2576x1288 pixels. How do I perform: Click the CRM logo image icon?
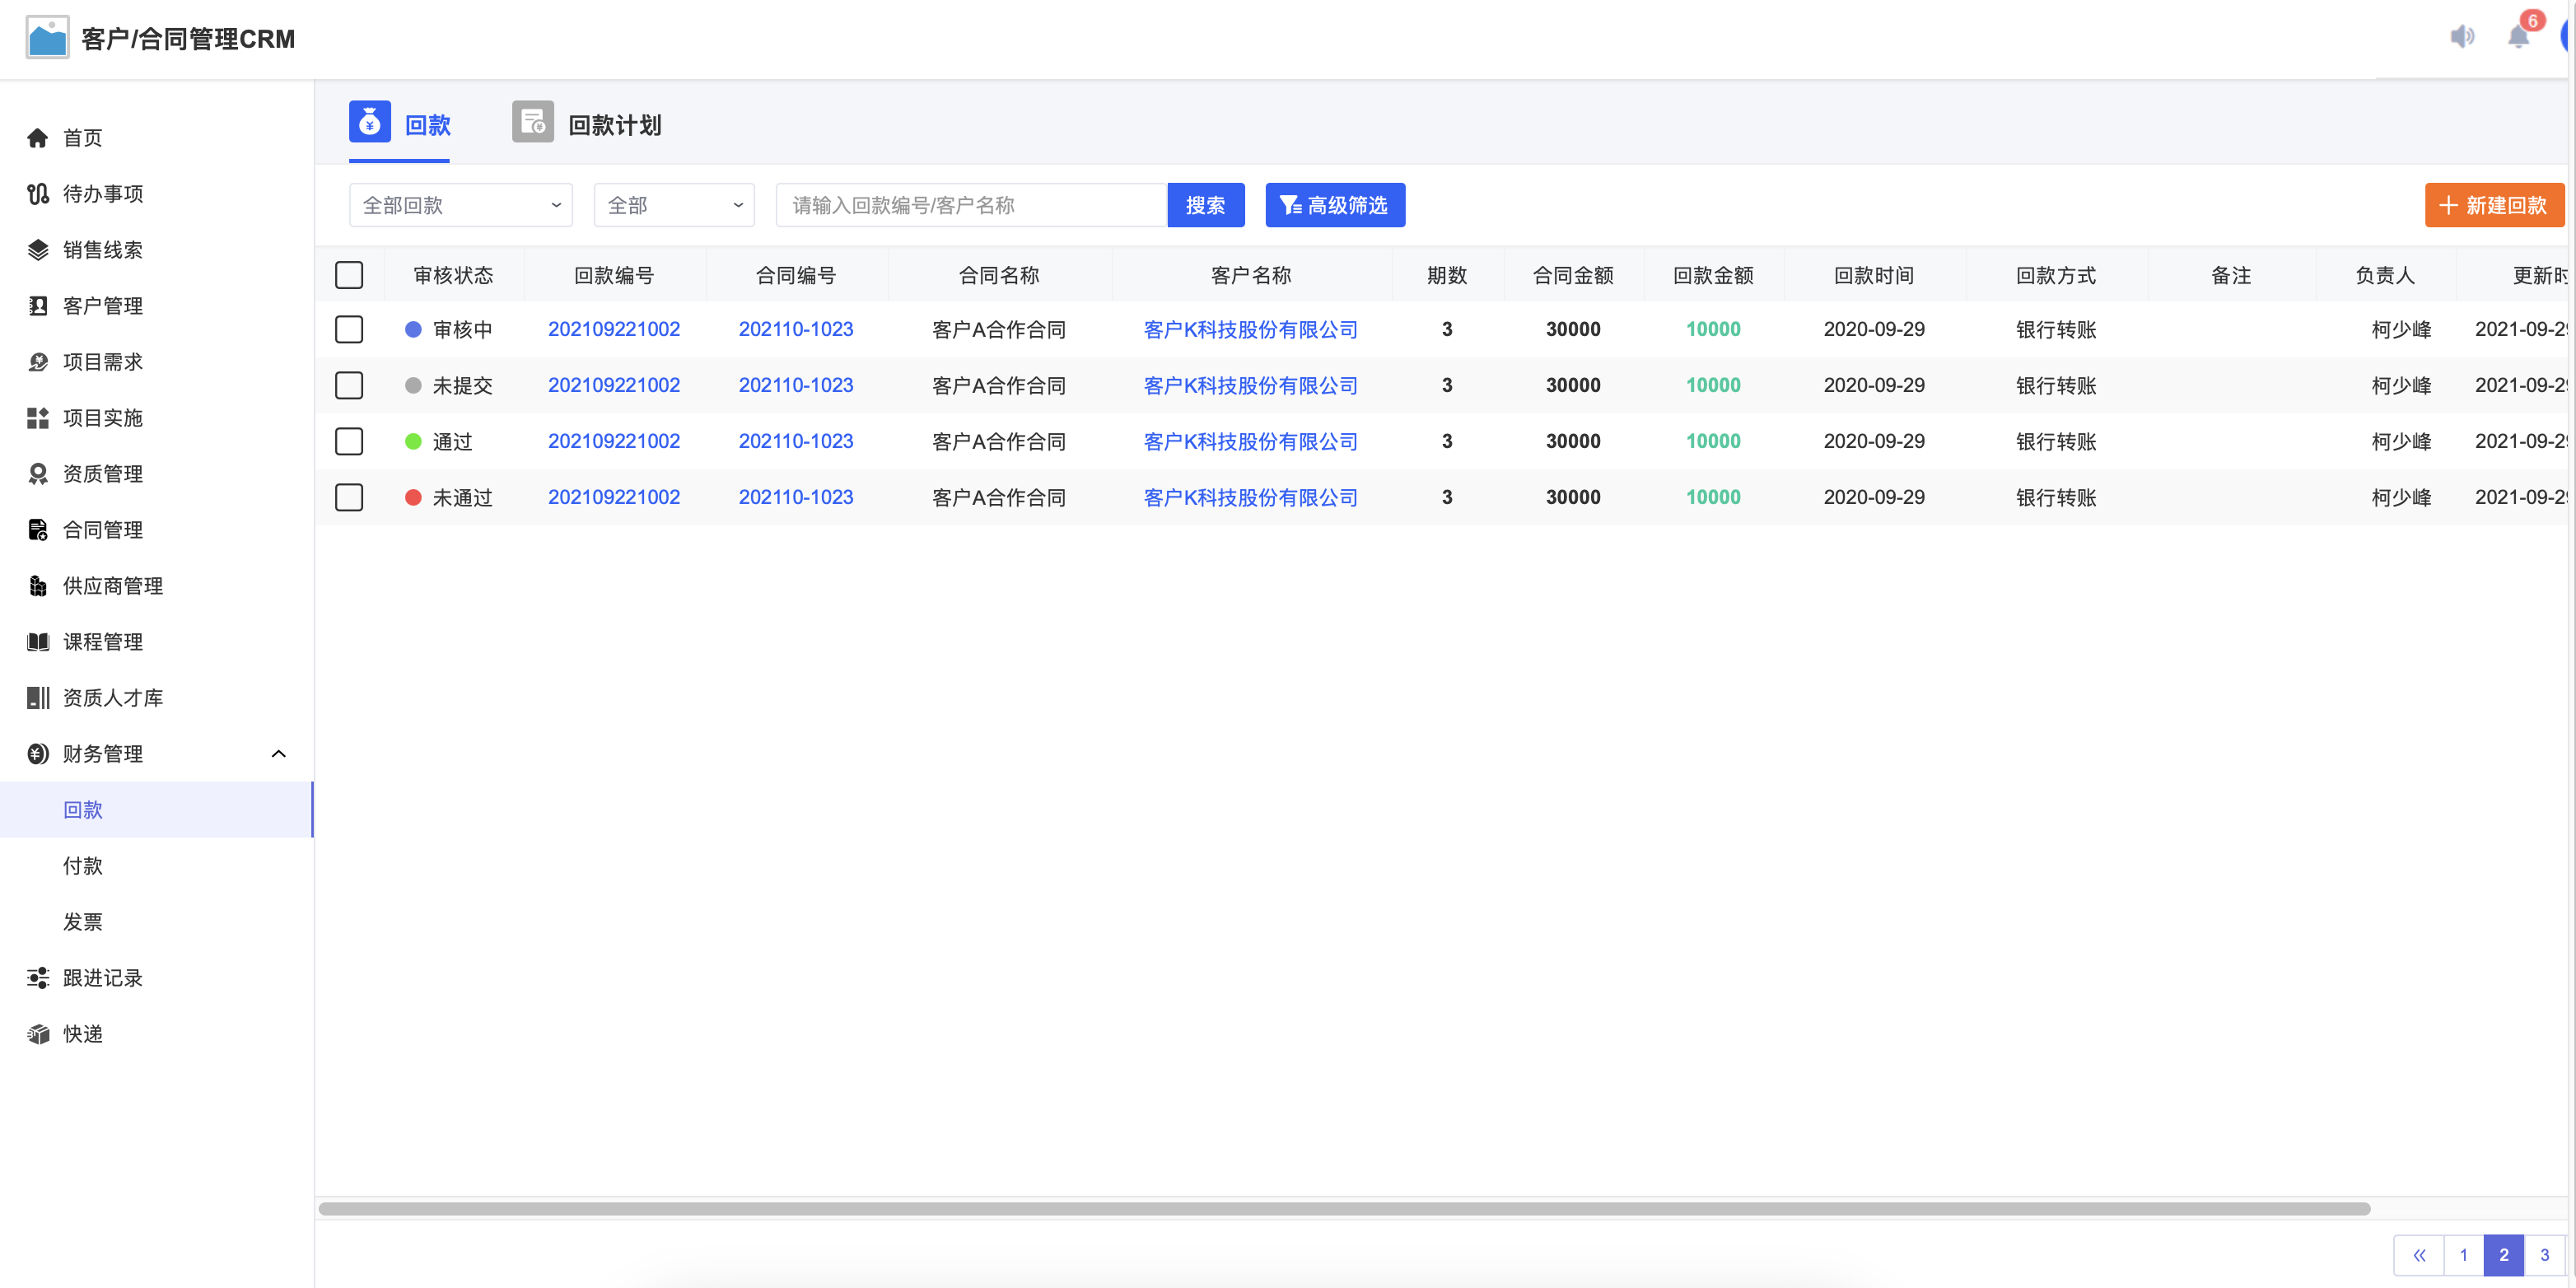(47, 38)
